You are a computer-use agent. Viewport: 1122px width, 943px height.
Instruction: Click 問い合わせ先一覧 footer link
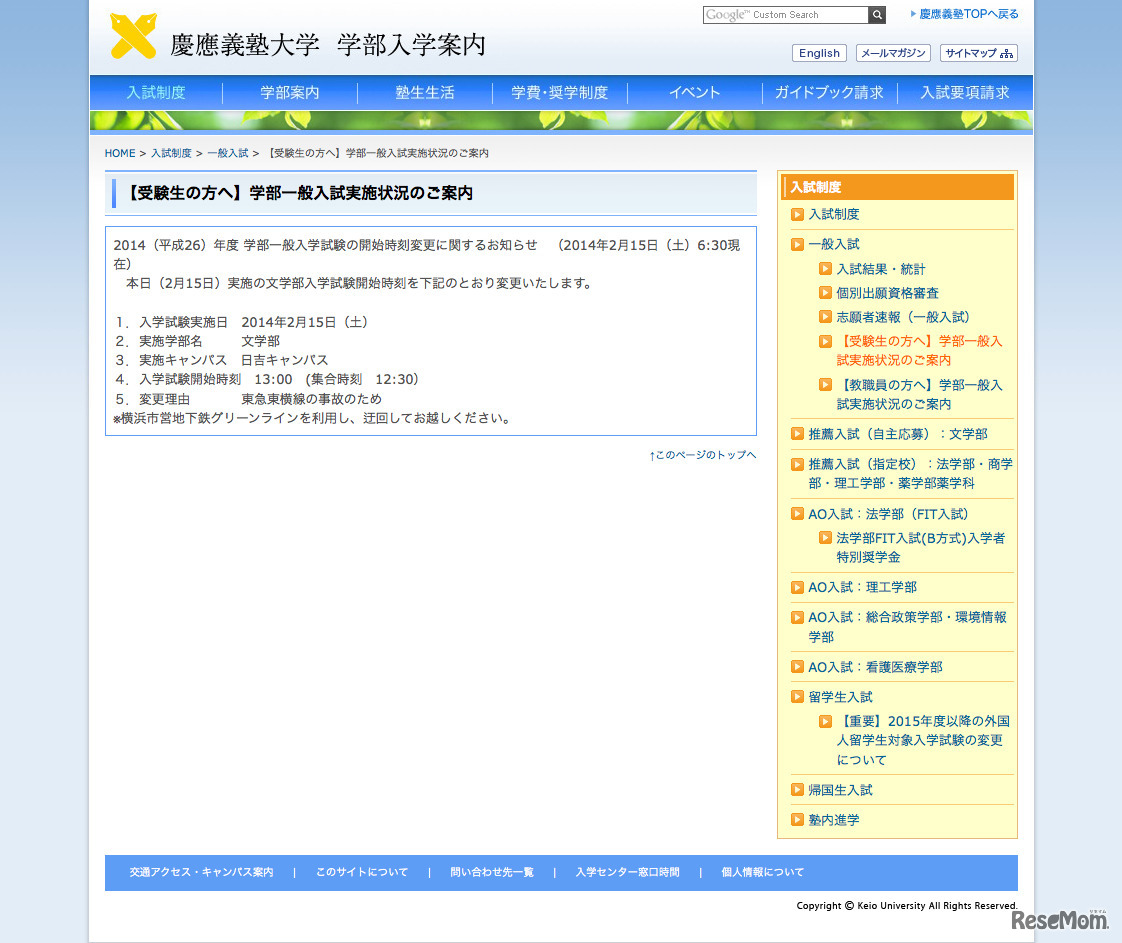491,872
